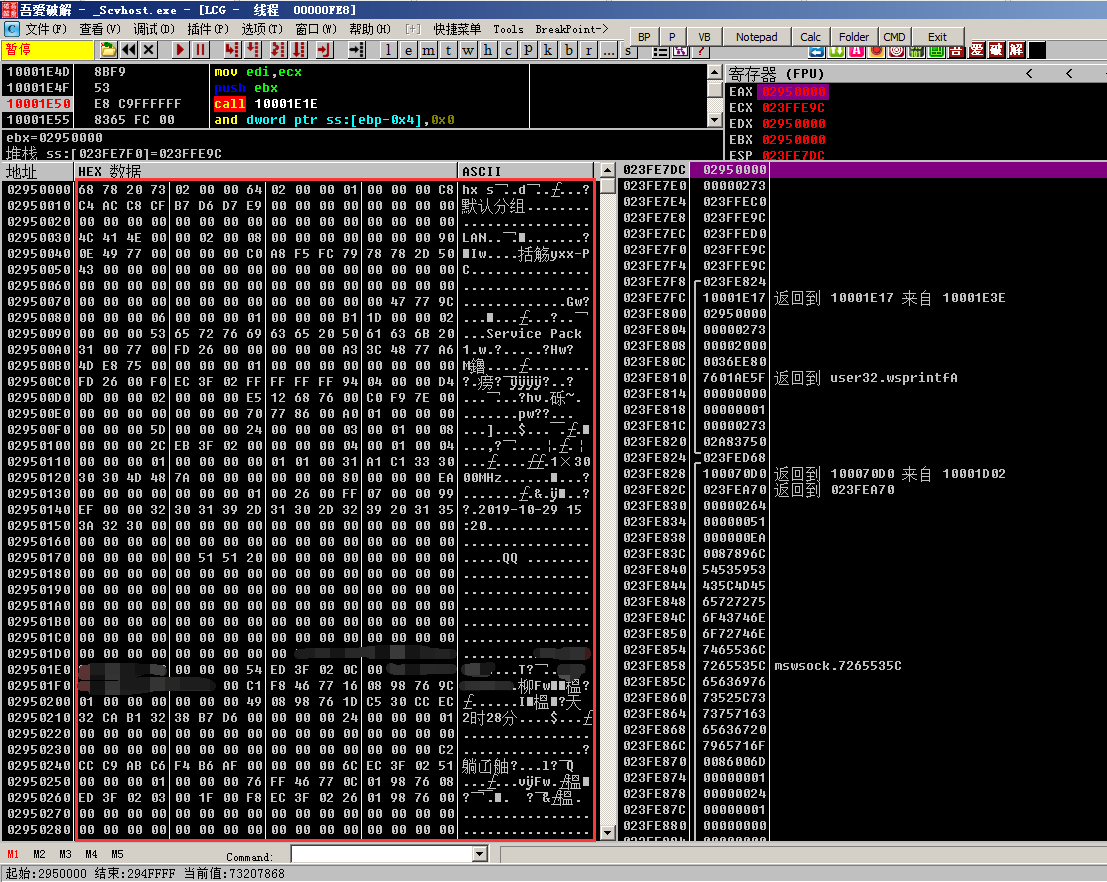Switch to the M2 memory tab

(39, 854)
